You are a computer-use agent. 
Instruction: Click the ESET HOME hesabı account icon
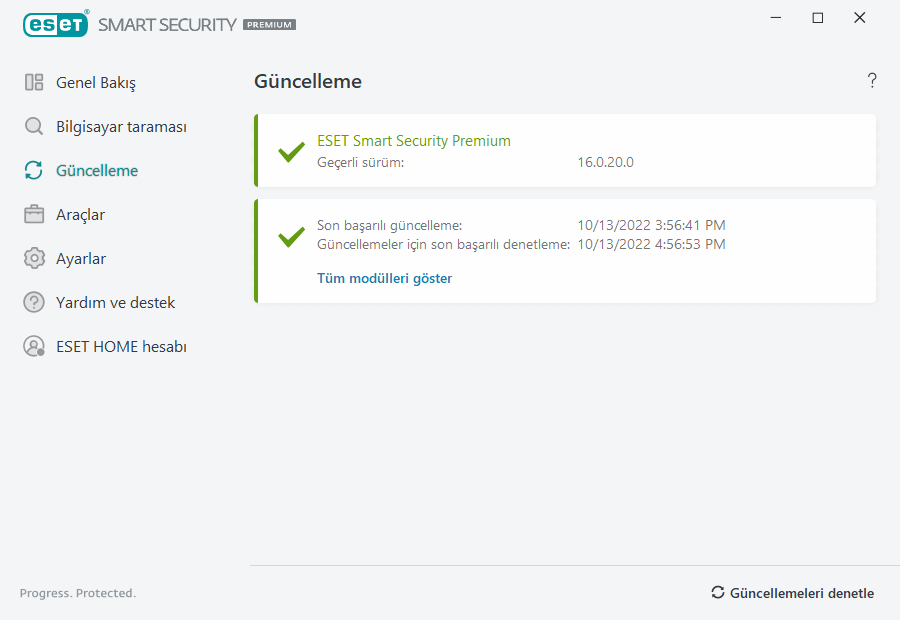(x=34, y=347)
